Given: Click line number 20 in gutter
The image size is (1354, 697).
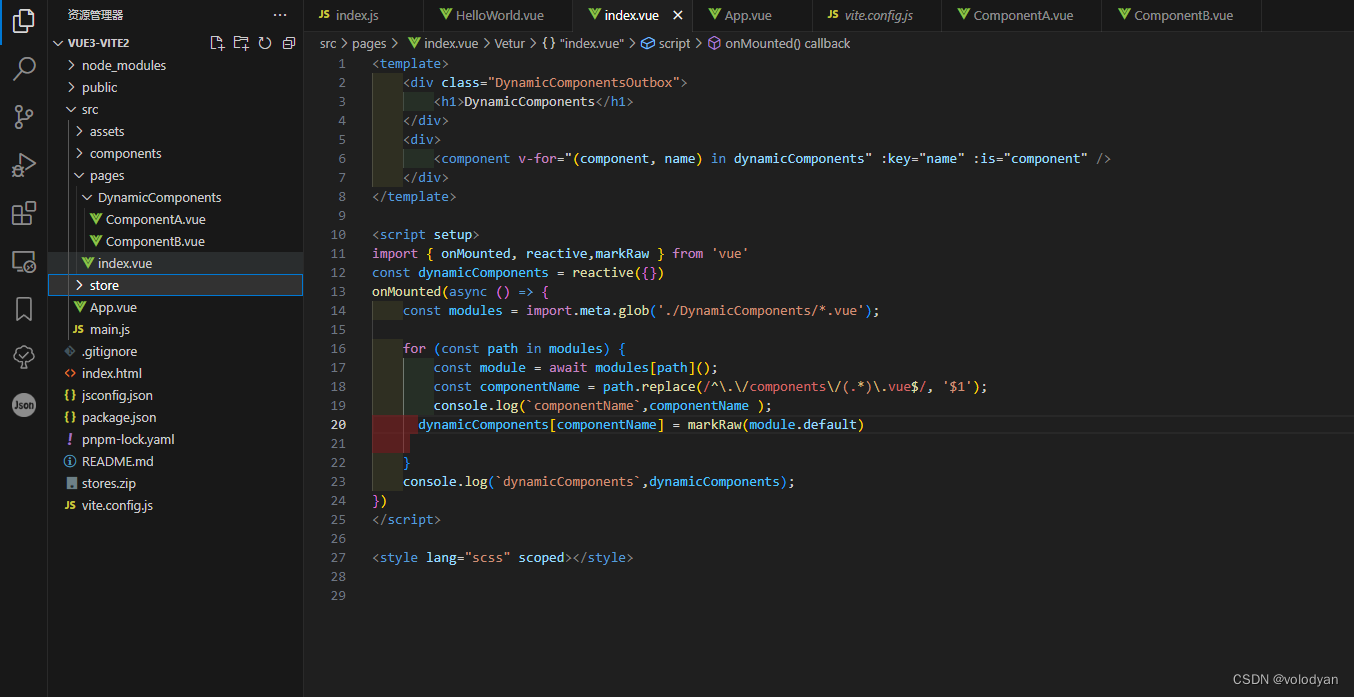Looking at the screenshot, I should 338,424.
